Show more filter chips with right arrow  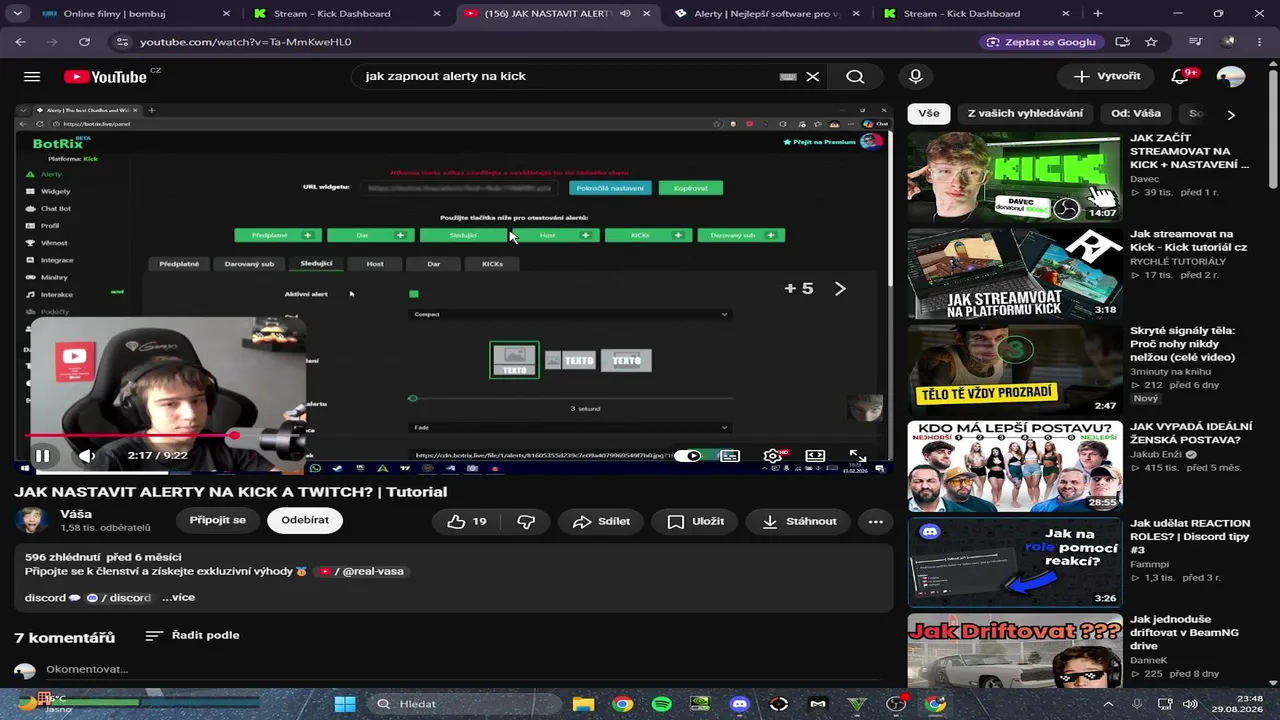point(1231,115)
